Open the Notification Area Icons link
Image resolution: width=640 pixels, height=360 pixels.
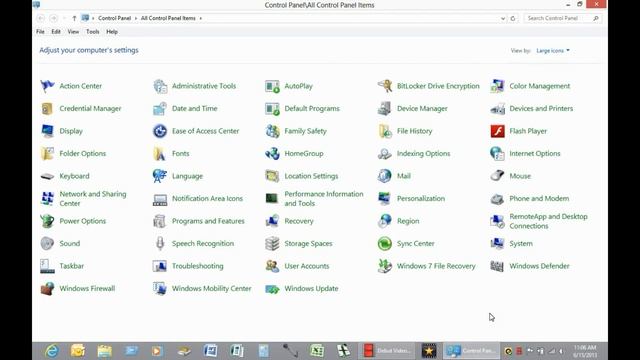[207, 198]
